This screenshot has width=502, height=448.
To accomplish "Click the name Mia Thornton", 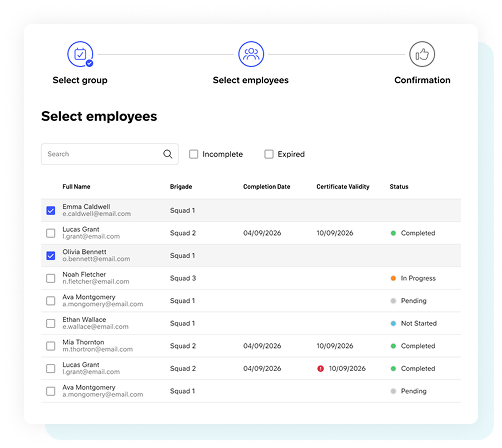I will (x=83, y=342).
